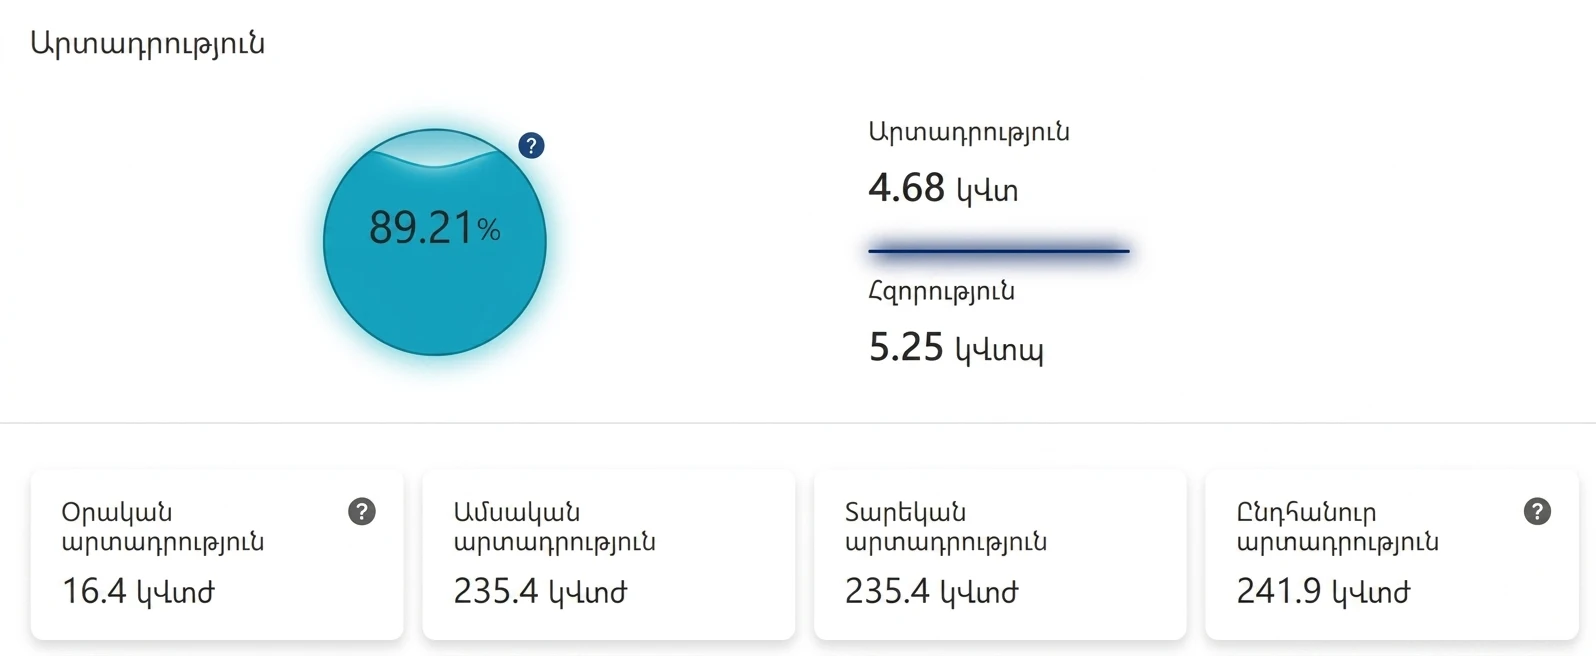Screen dimensions: 1596x656
Task: Click the help icon beside the production gauge
Action: pos(531,146)
